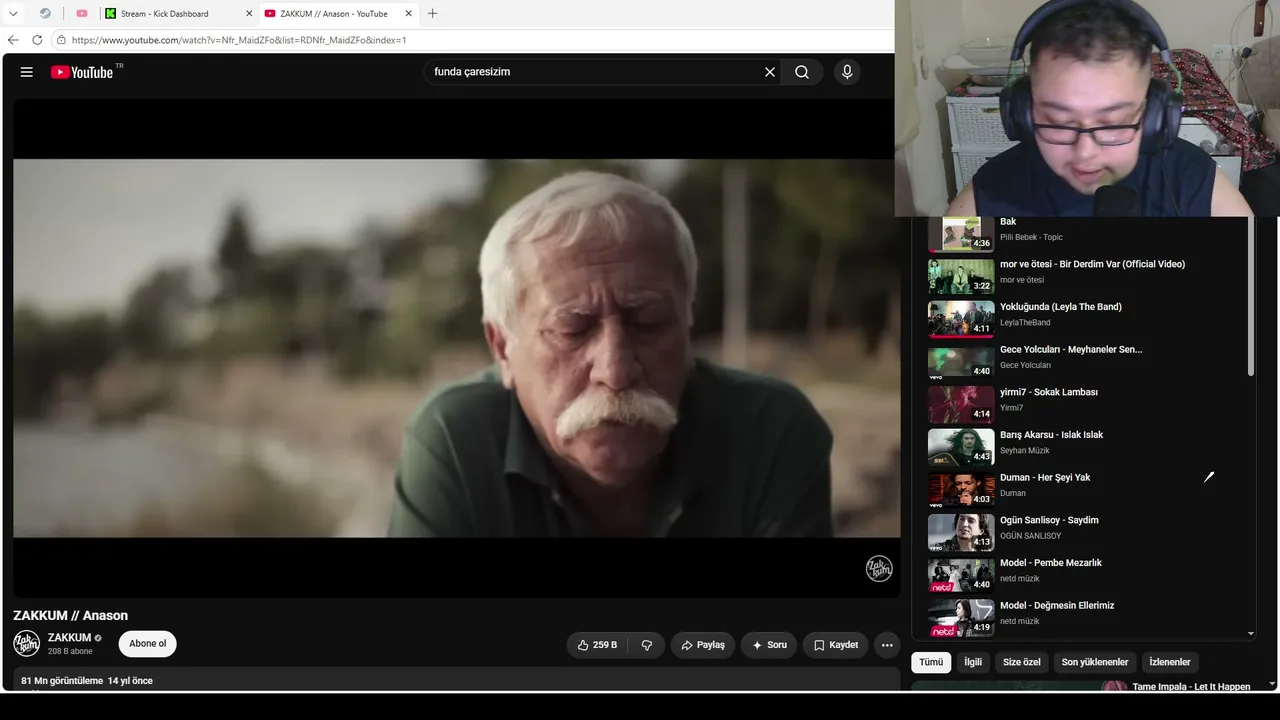
Task: View site info icon in the address bar
Action: (x=61, y=40)
